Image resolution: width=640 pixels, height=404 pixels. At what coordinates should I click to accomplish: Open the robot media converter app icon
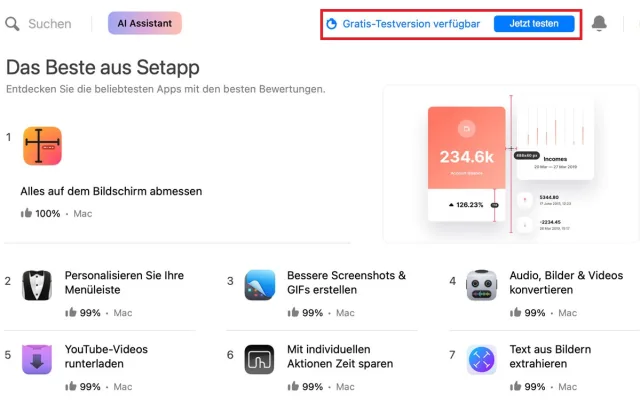point(482,285)
